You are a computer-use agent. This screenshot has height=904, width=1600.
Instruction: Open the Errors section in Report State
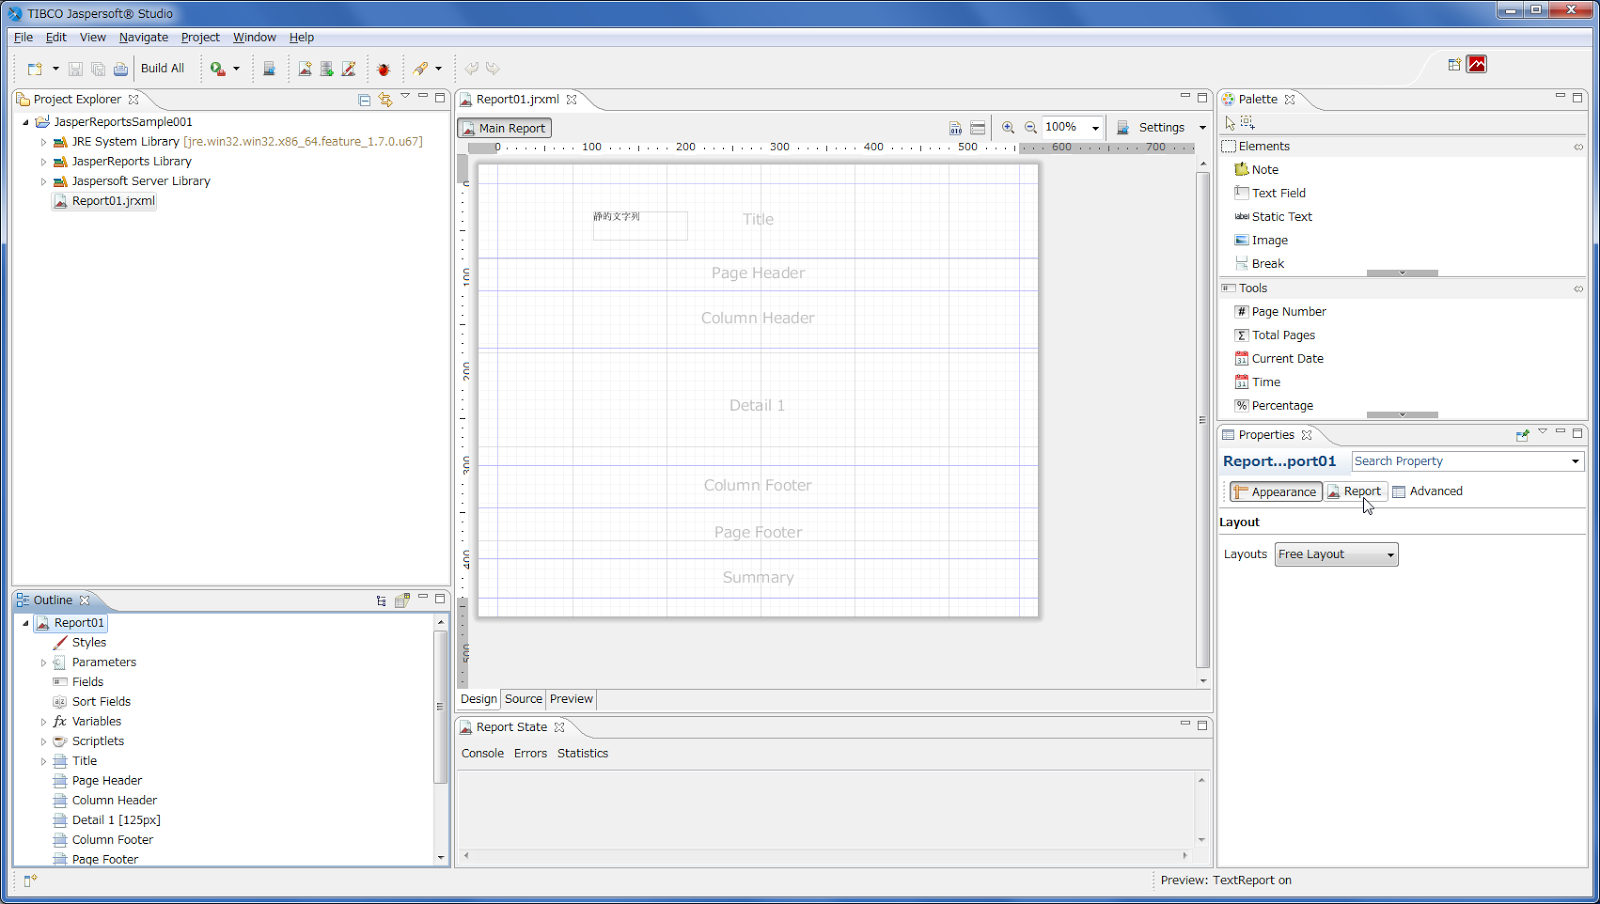(530, 754)
